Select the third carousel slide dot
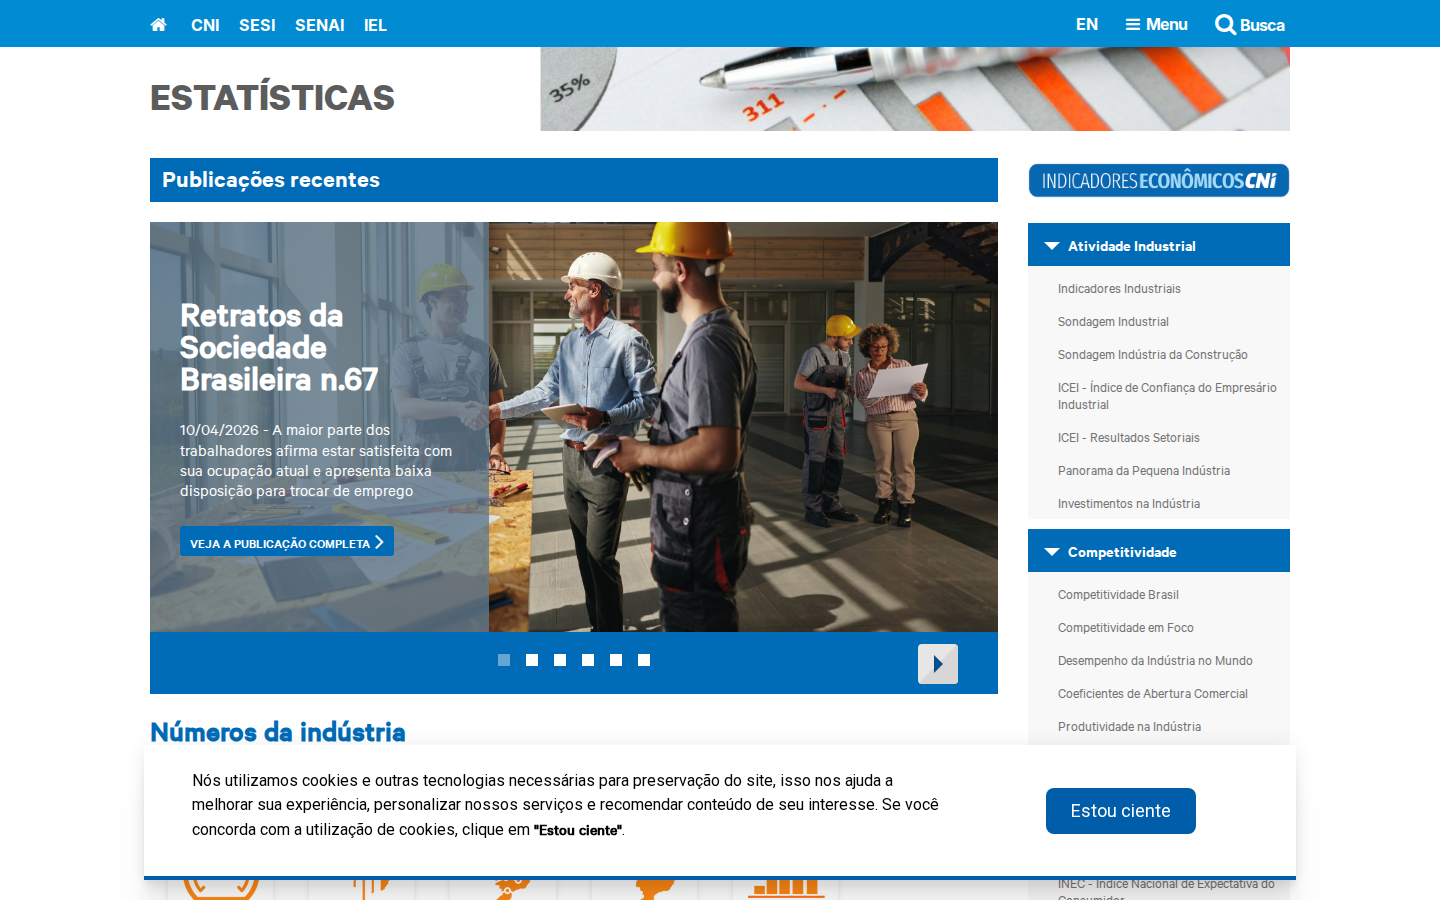Viewport: 1440px width, 900px height. (560, 660)
